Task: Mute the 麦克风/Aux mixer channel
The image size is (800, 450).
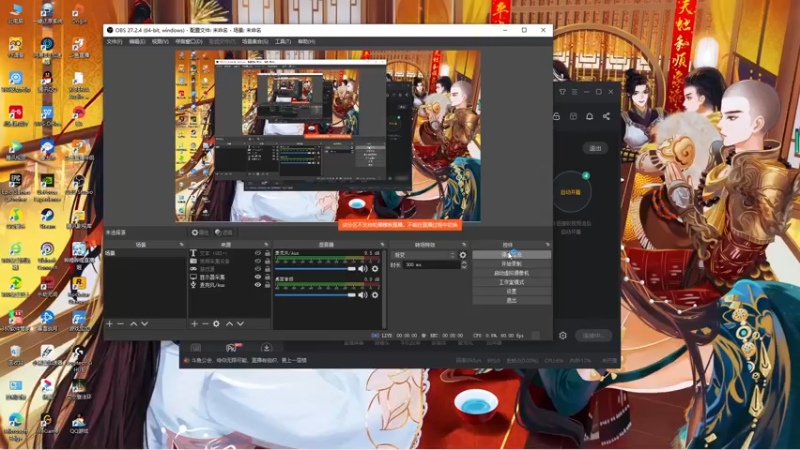Action: tap(362, 268)
